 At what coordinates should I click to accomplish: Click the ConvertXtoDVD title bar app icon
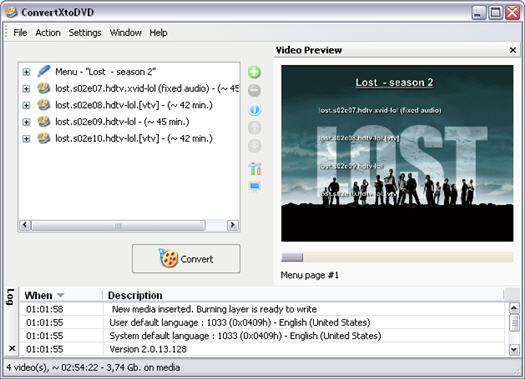[x=11, y=12]
